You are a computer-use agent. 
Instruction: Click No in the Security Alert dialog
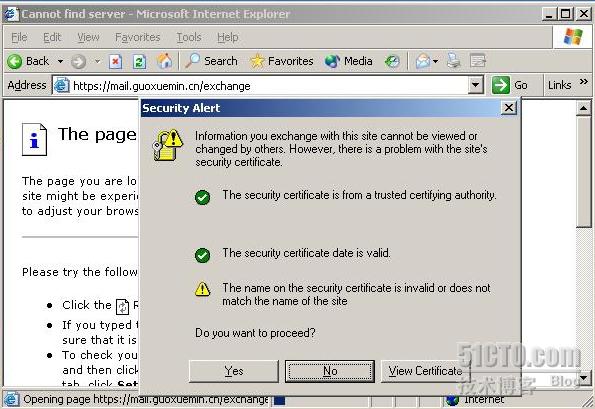click(x=330, y=371)
